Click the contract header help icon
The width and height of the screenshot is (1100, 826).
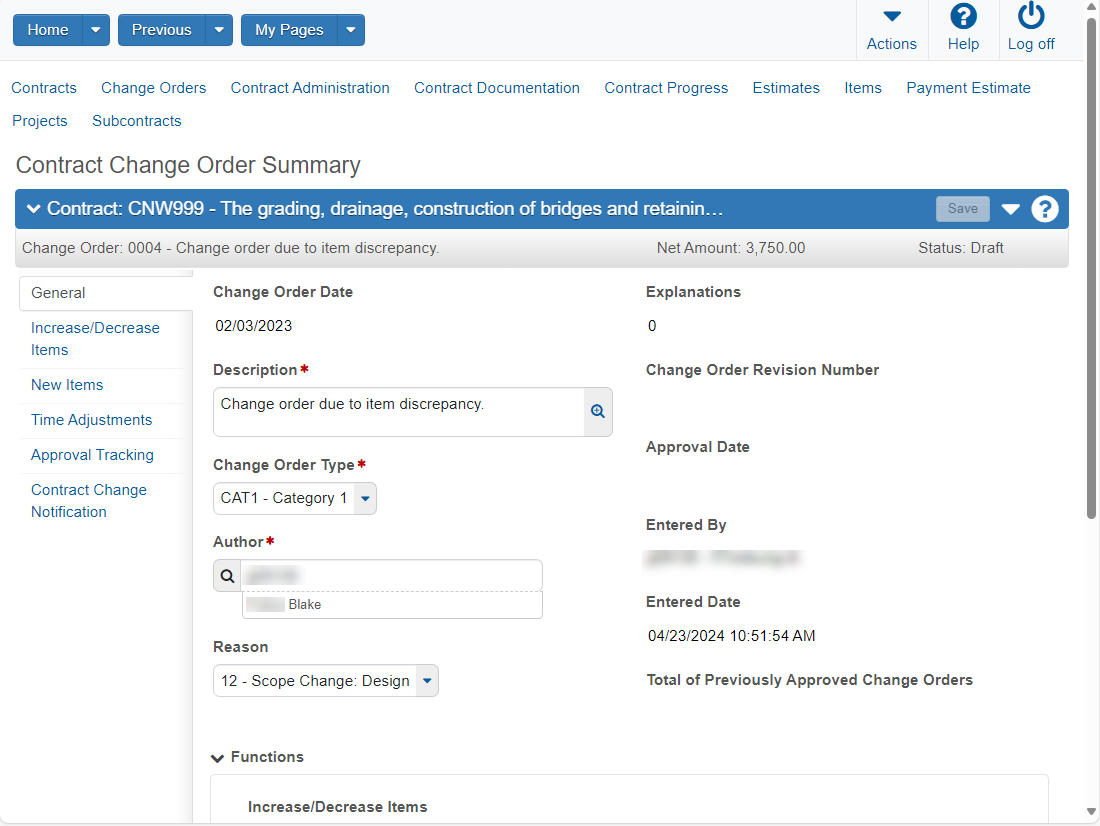(1045, 208)
